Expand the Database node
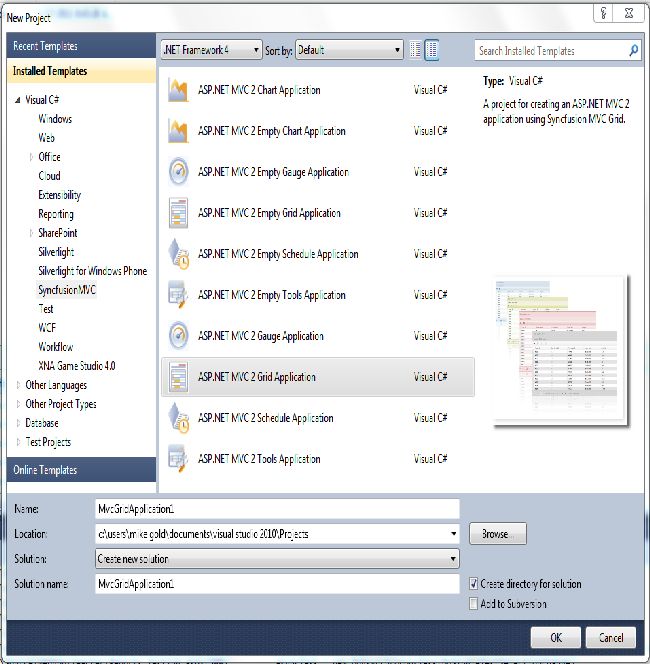Viewport: 650px width, 664px height. click(18, 423)
